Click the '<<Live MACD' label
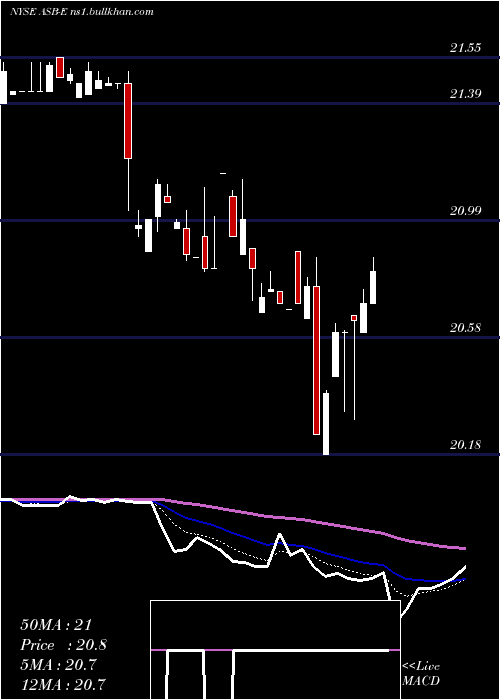500x700 pixels. coord(421,673)
